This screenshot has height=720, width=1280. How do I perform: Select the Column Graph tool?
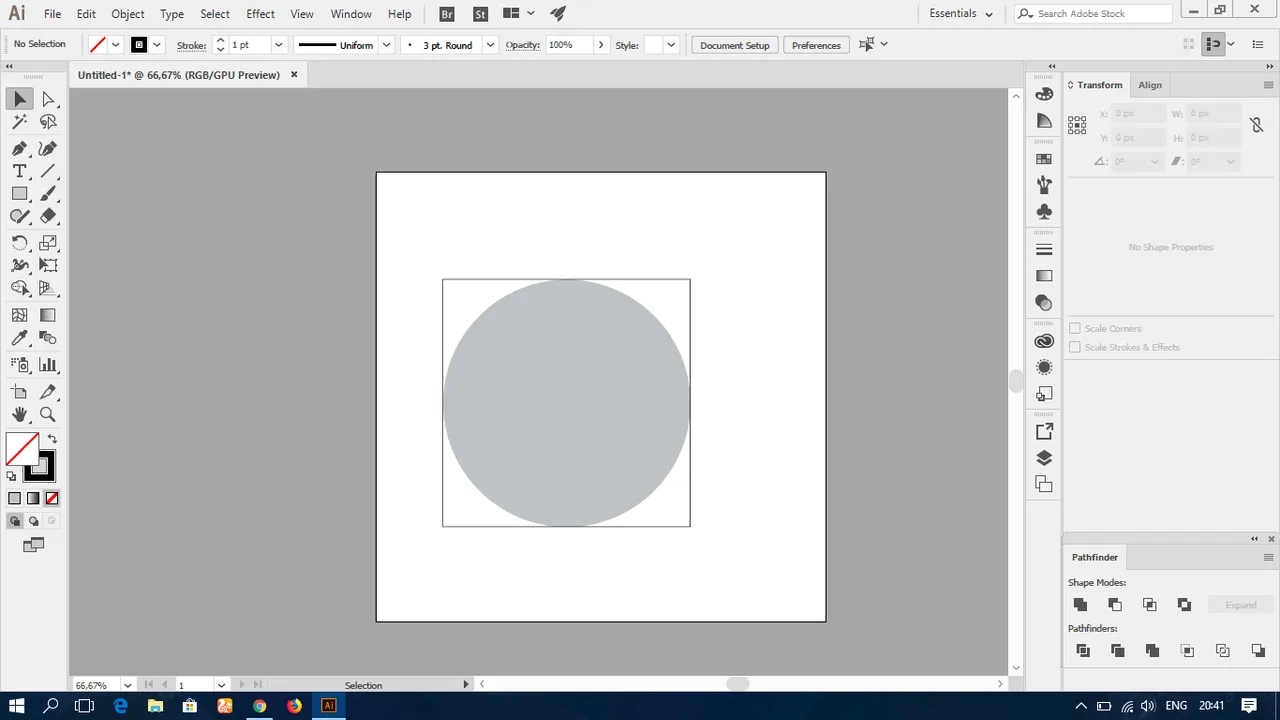[48, 365]
